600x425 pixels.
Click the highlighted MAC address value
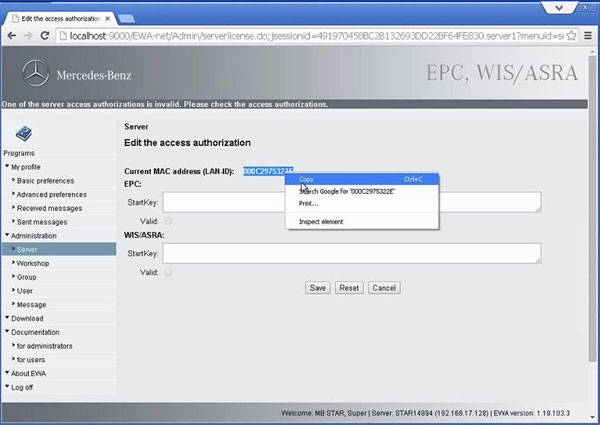coord(268,171)
